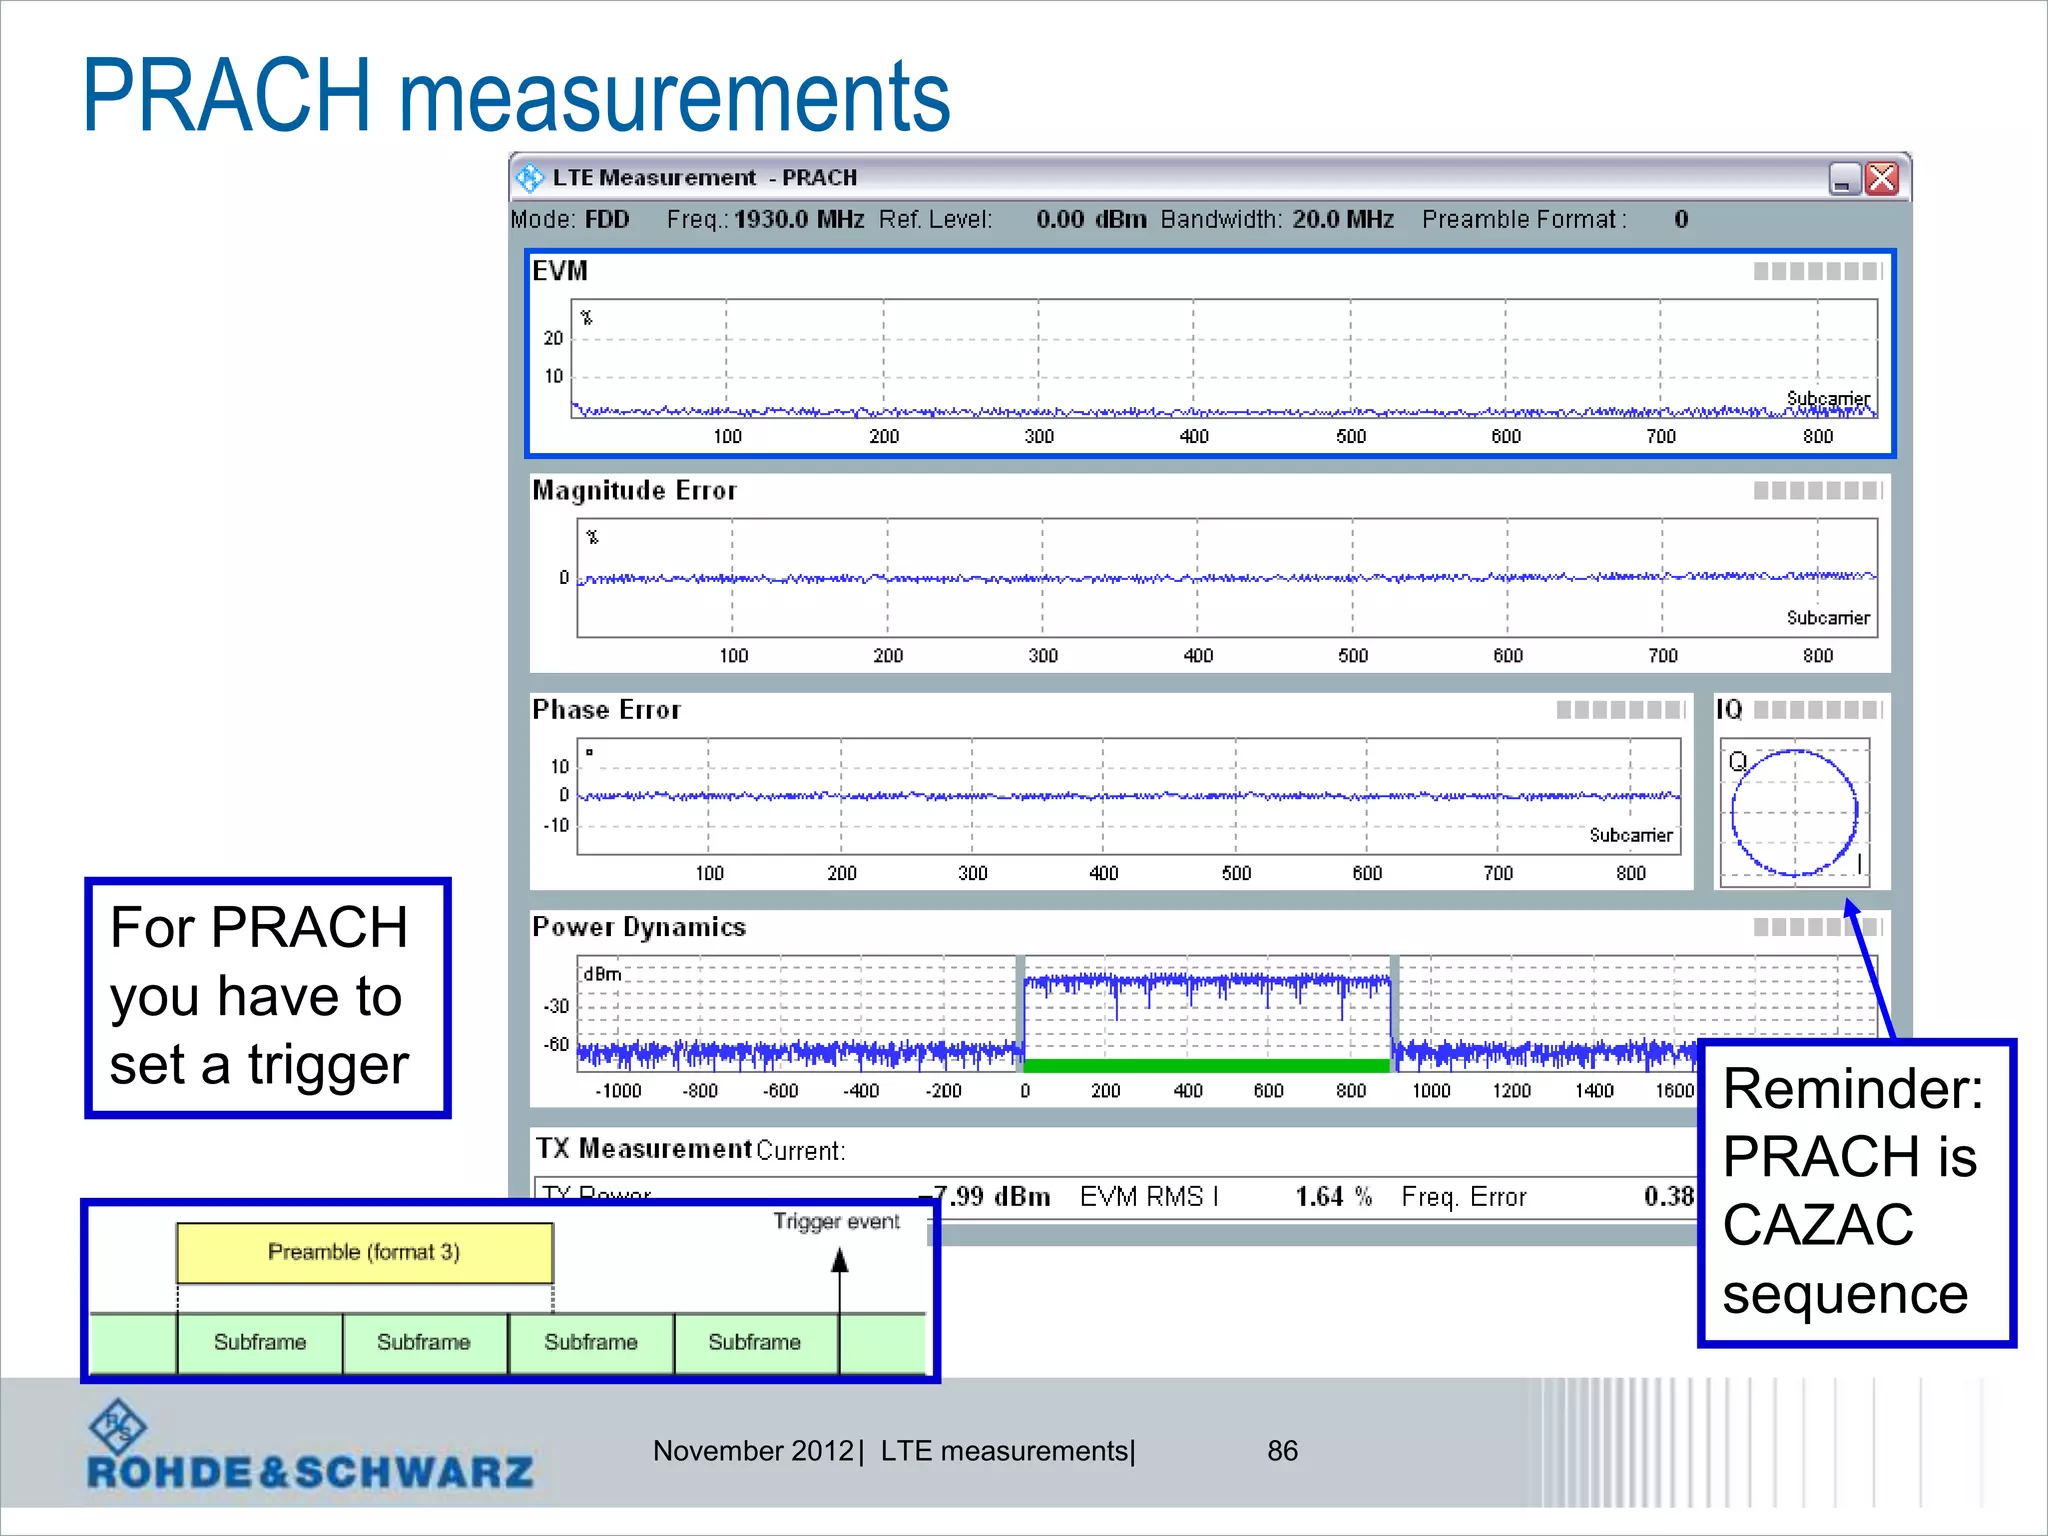Click the Preamble Format value 0
Image resolution: width=2048 pixels, height=1536 pixels.
point(1681,219)
